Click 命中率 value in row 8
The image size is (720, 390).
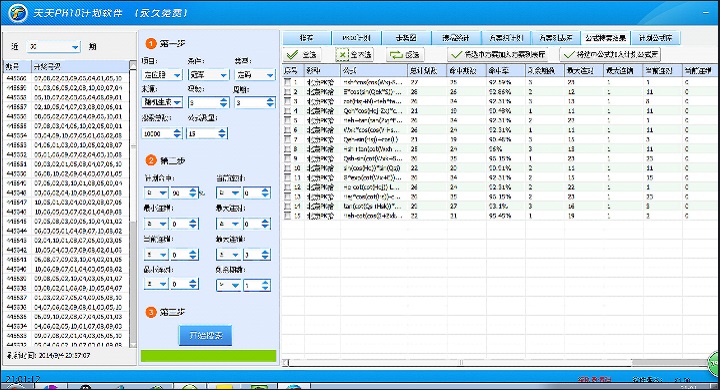[506, 149]
